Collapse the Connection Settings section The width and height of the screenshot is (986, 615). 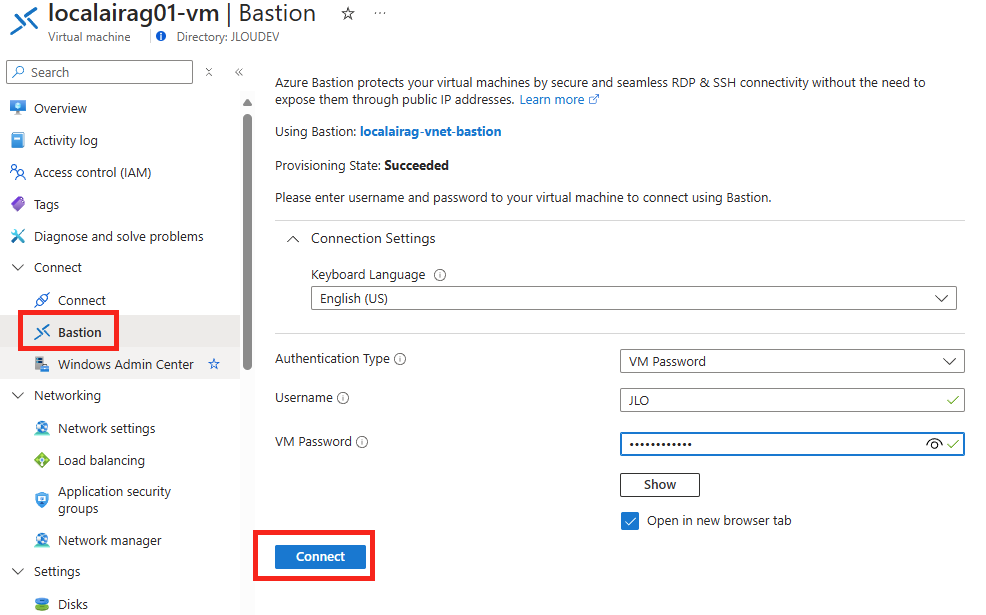pos(292,239)
